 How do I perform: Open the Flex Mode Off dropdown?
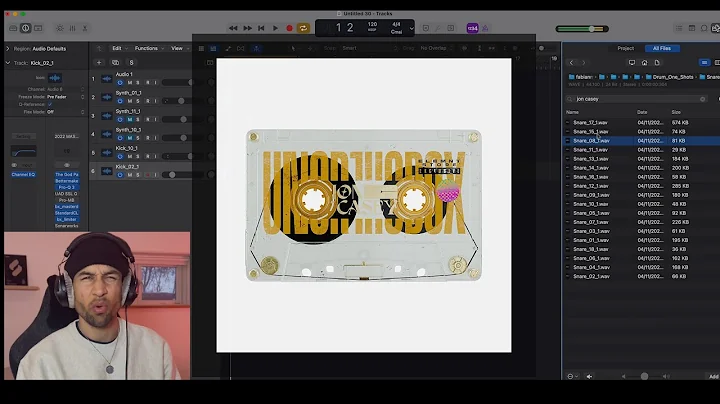click(65, 112)
